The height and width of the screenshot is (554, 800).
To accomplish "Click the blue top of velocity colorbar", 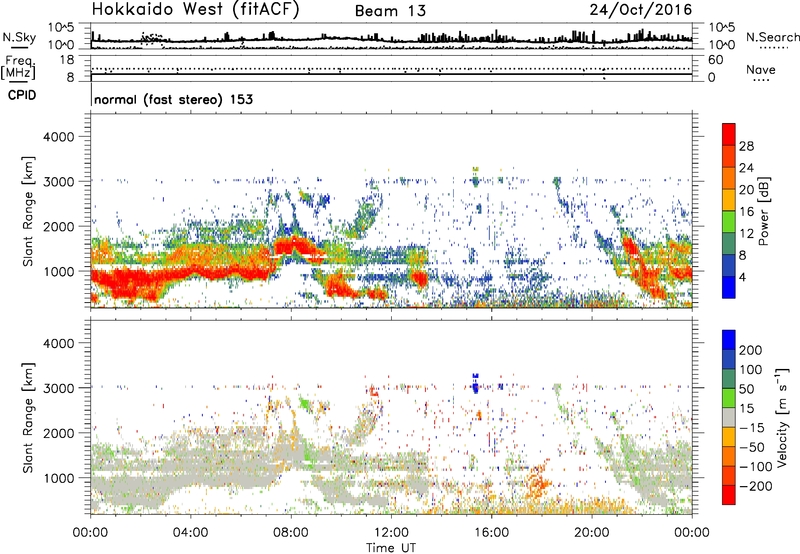I will (729, 340).
